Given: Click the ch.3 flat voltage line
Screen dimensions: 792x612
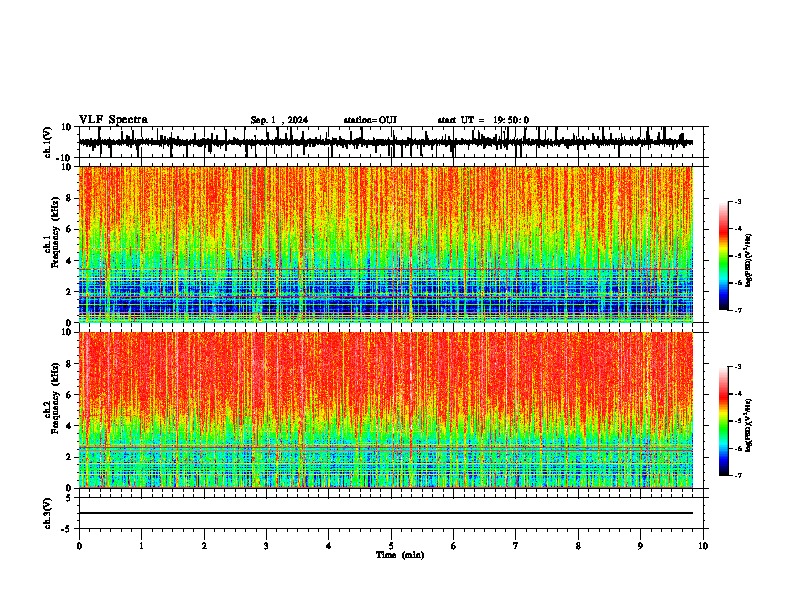Looking at the screenshot, I should (386, 513).
